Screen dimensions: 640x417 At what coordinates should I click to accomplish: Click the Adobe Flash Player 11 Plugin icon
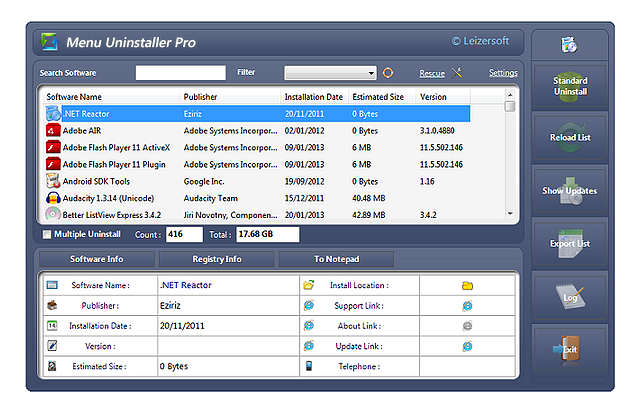tap(53, 164)
